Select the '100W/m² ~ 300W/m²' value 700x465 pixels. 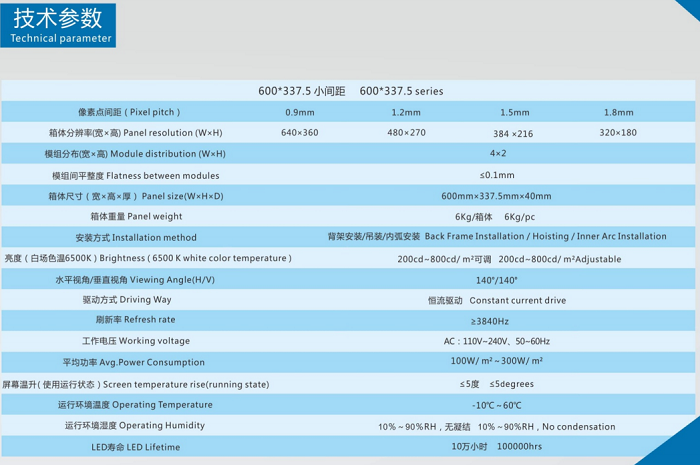tap(497, 361)
